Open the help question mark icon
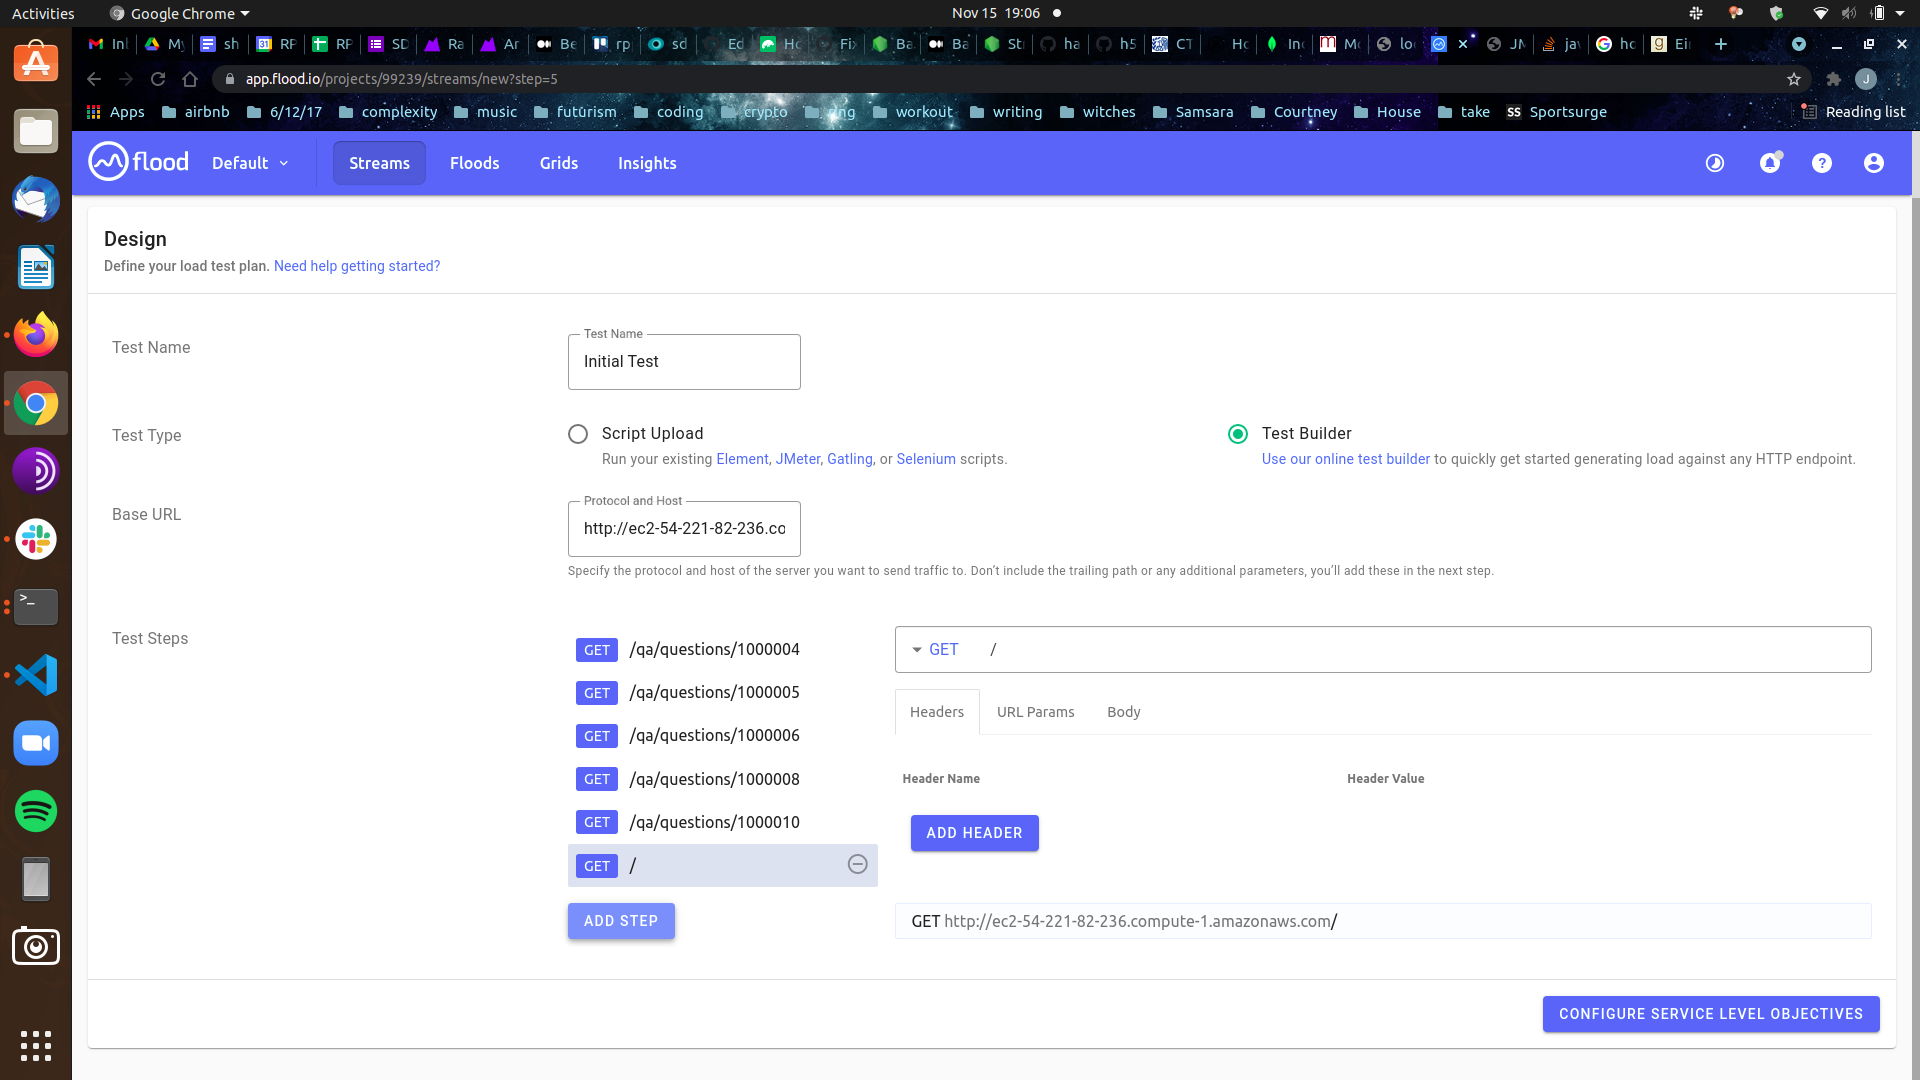The image size is (1920, 1080). point(1821,162)
